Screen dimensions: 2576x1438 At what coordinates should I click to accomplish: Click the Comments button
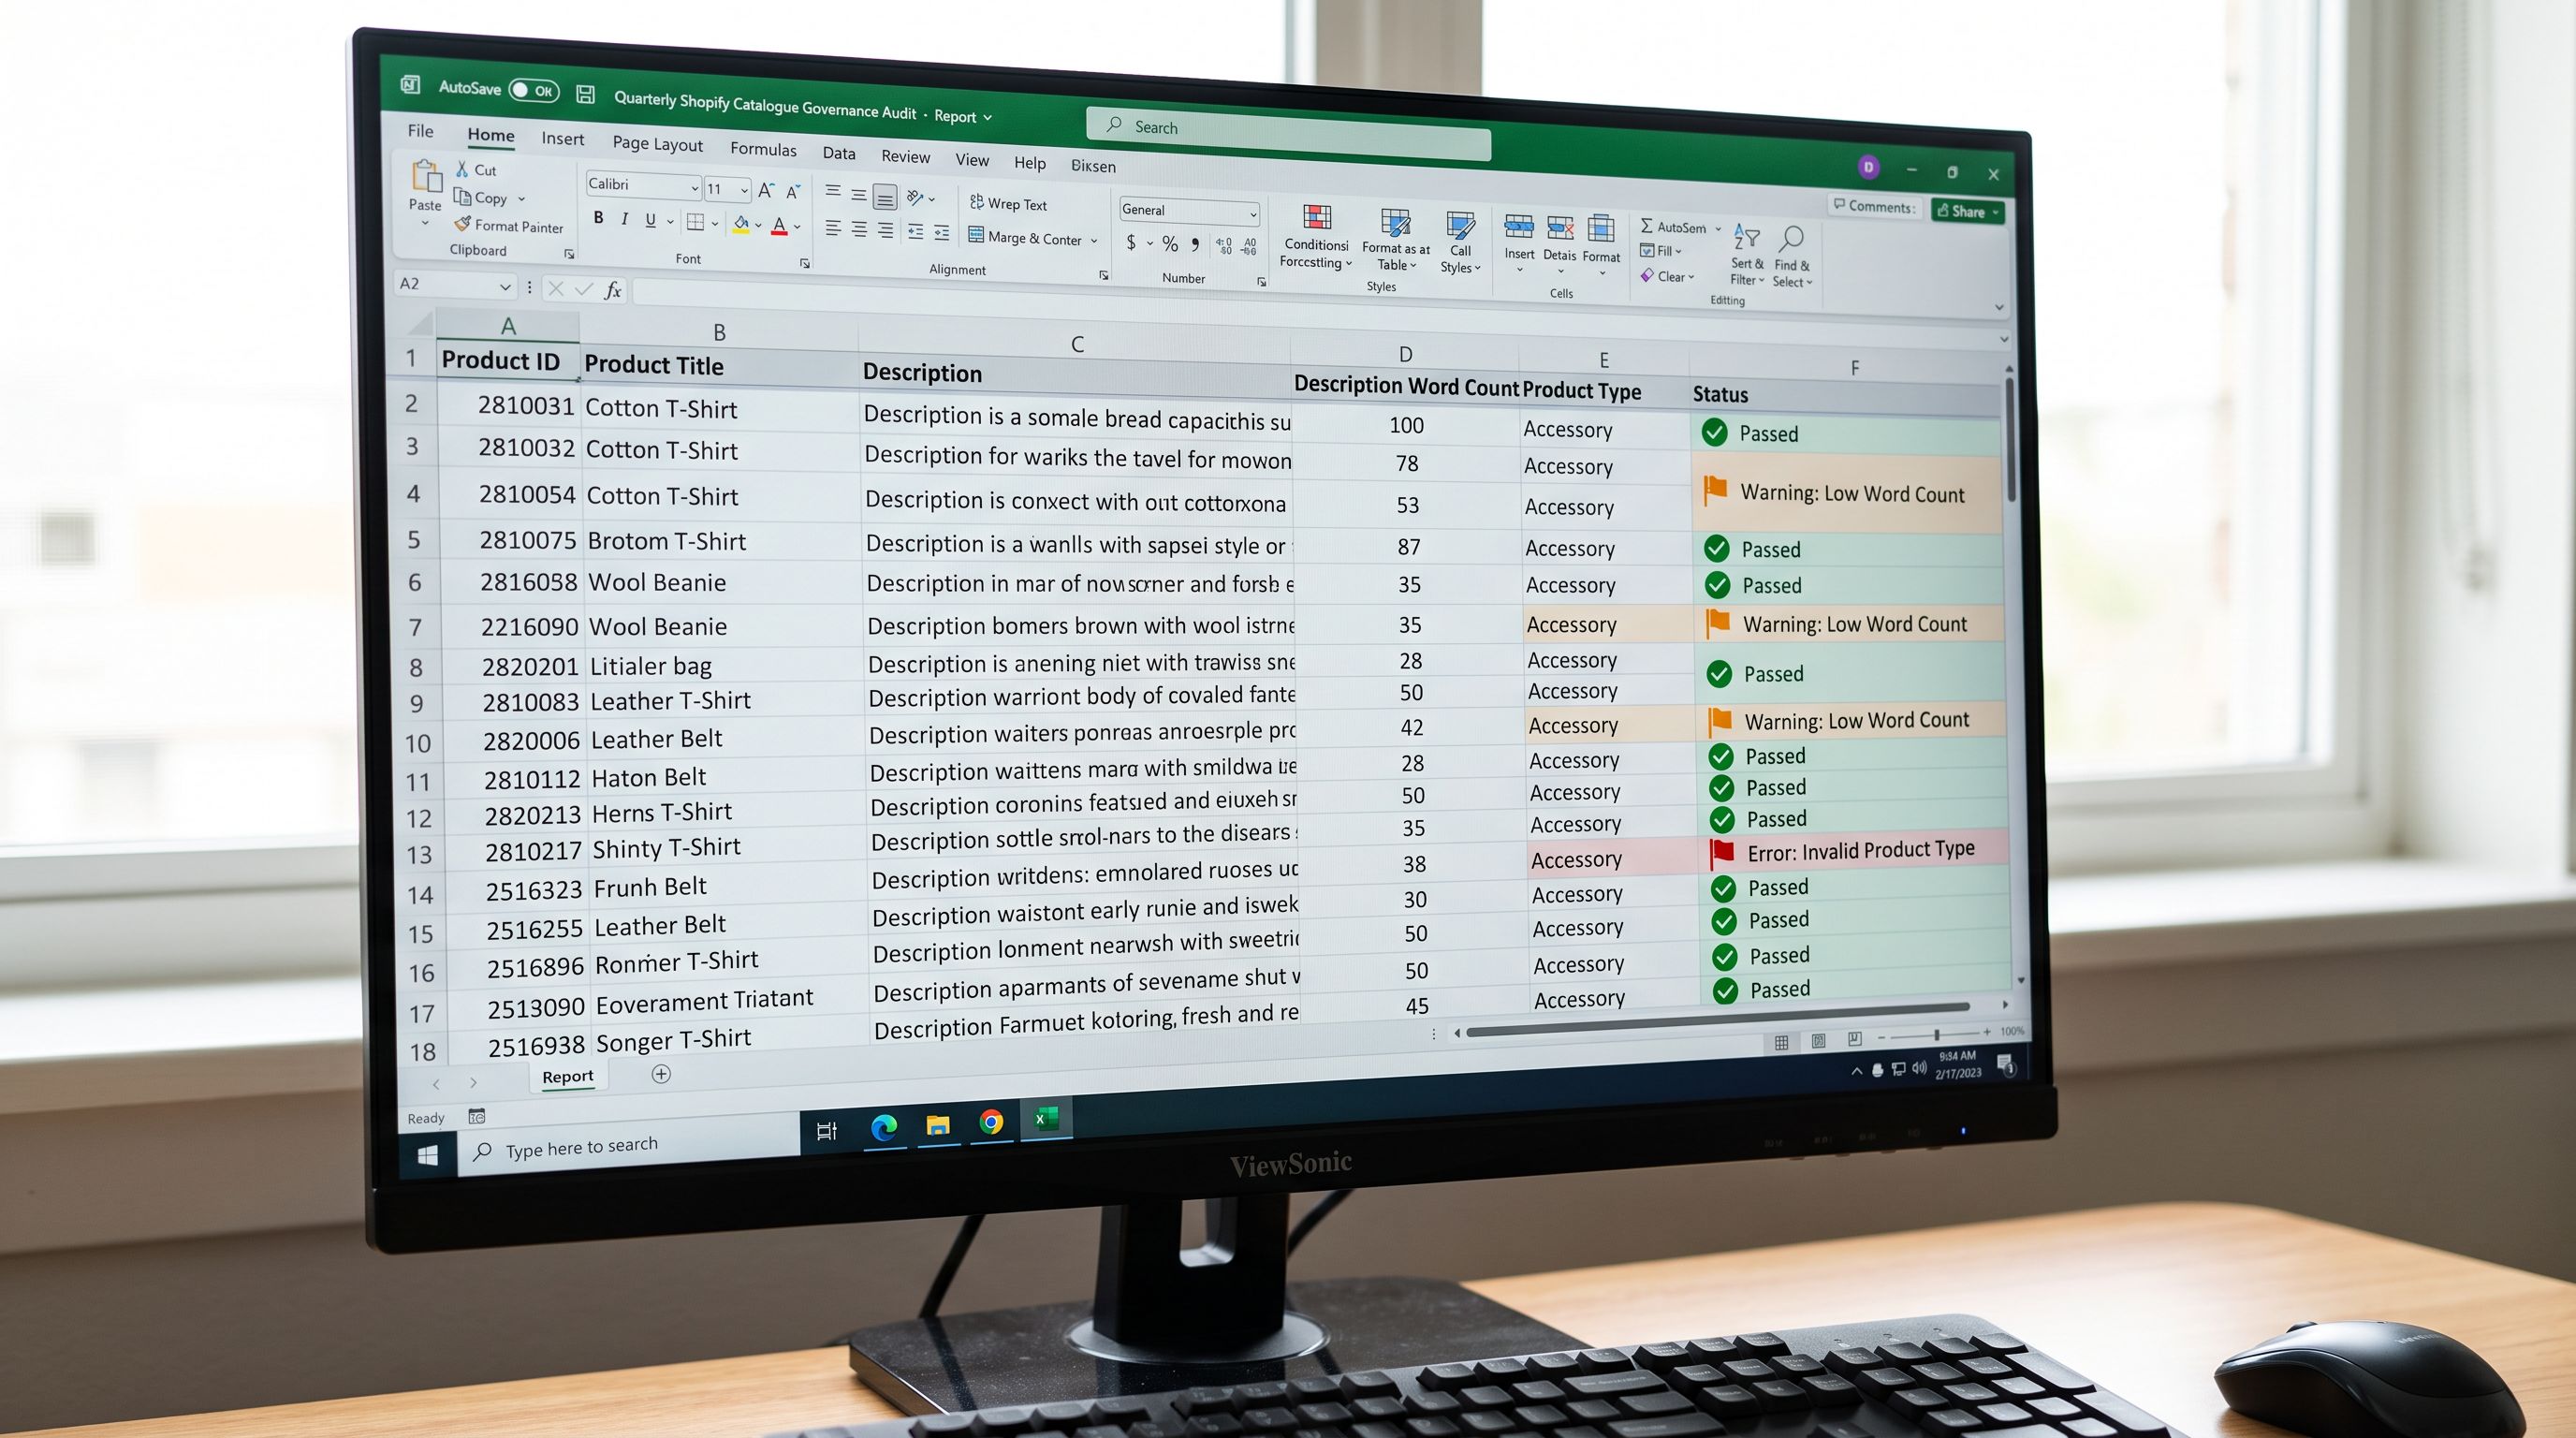tap(1875, 206)
